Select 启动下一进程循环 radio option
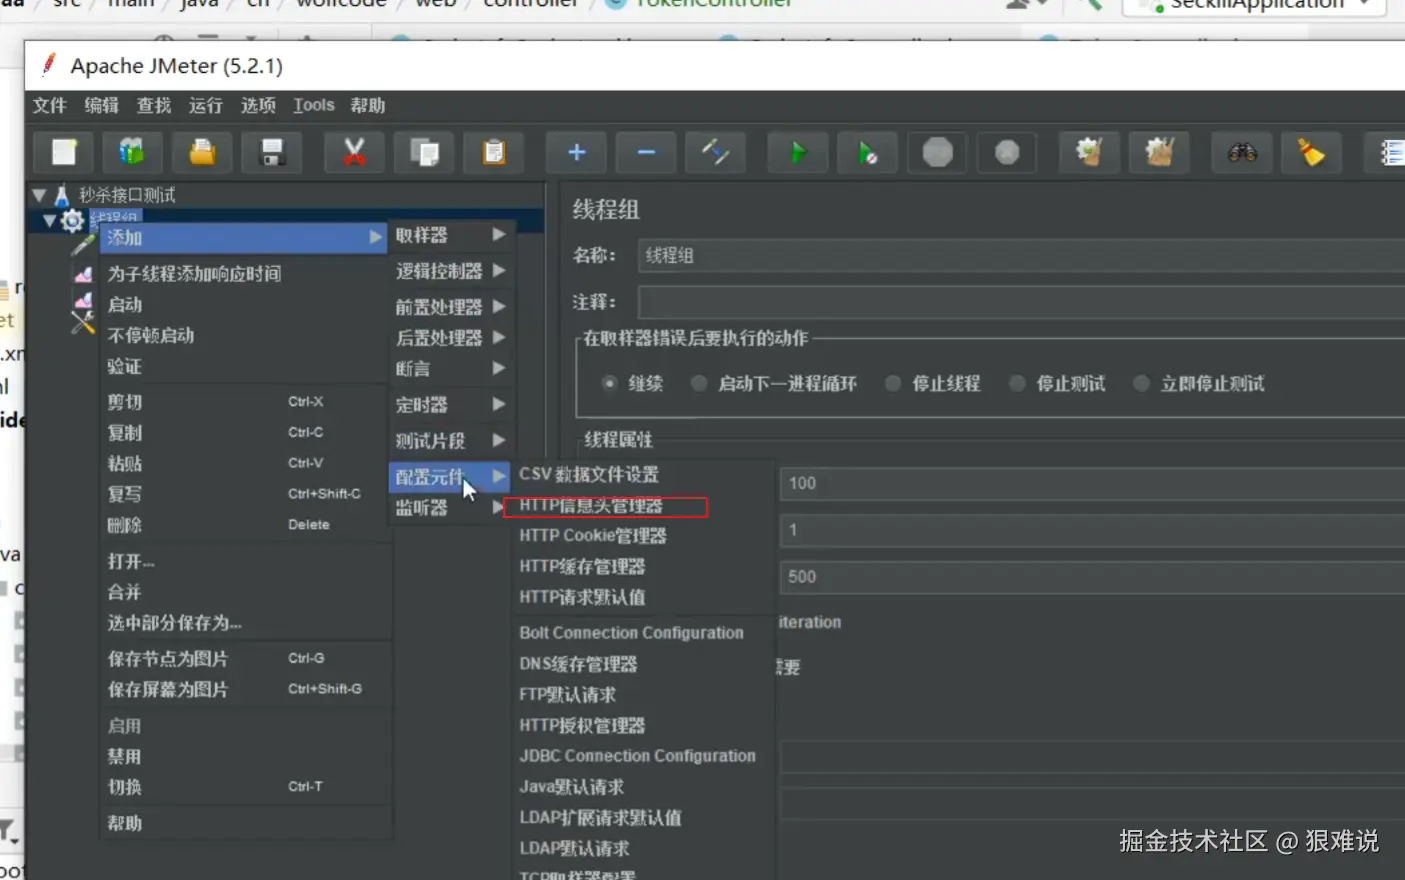Screen dimensions: 1405x880 coord(699,383)
